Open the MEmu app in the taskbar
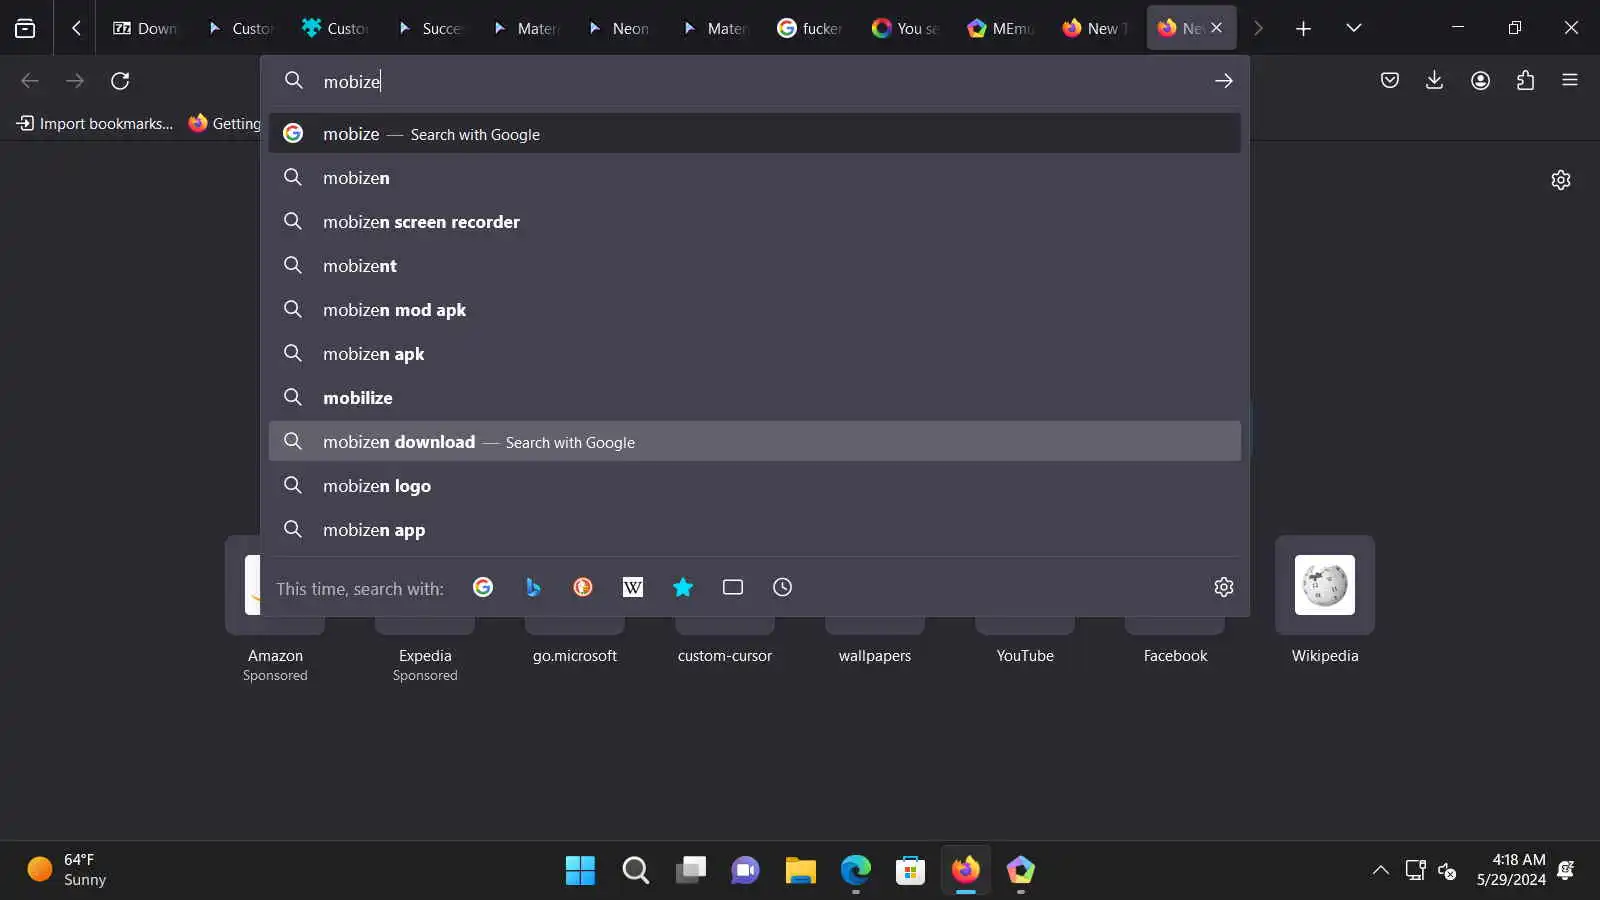The image size is (1600, 900). [x=1020, y=870]
